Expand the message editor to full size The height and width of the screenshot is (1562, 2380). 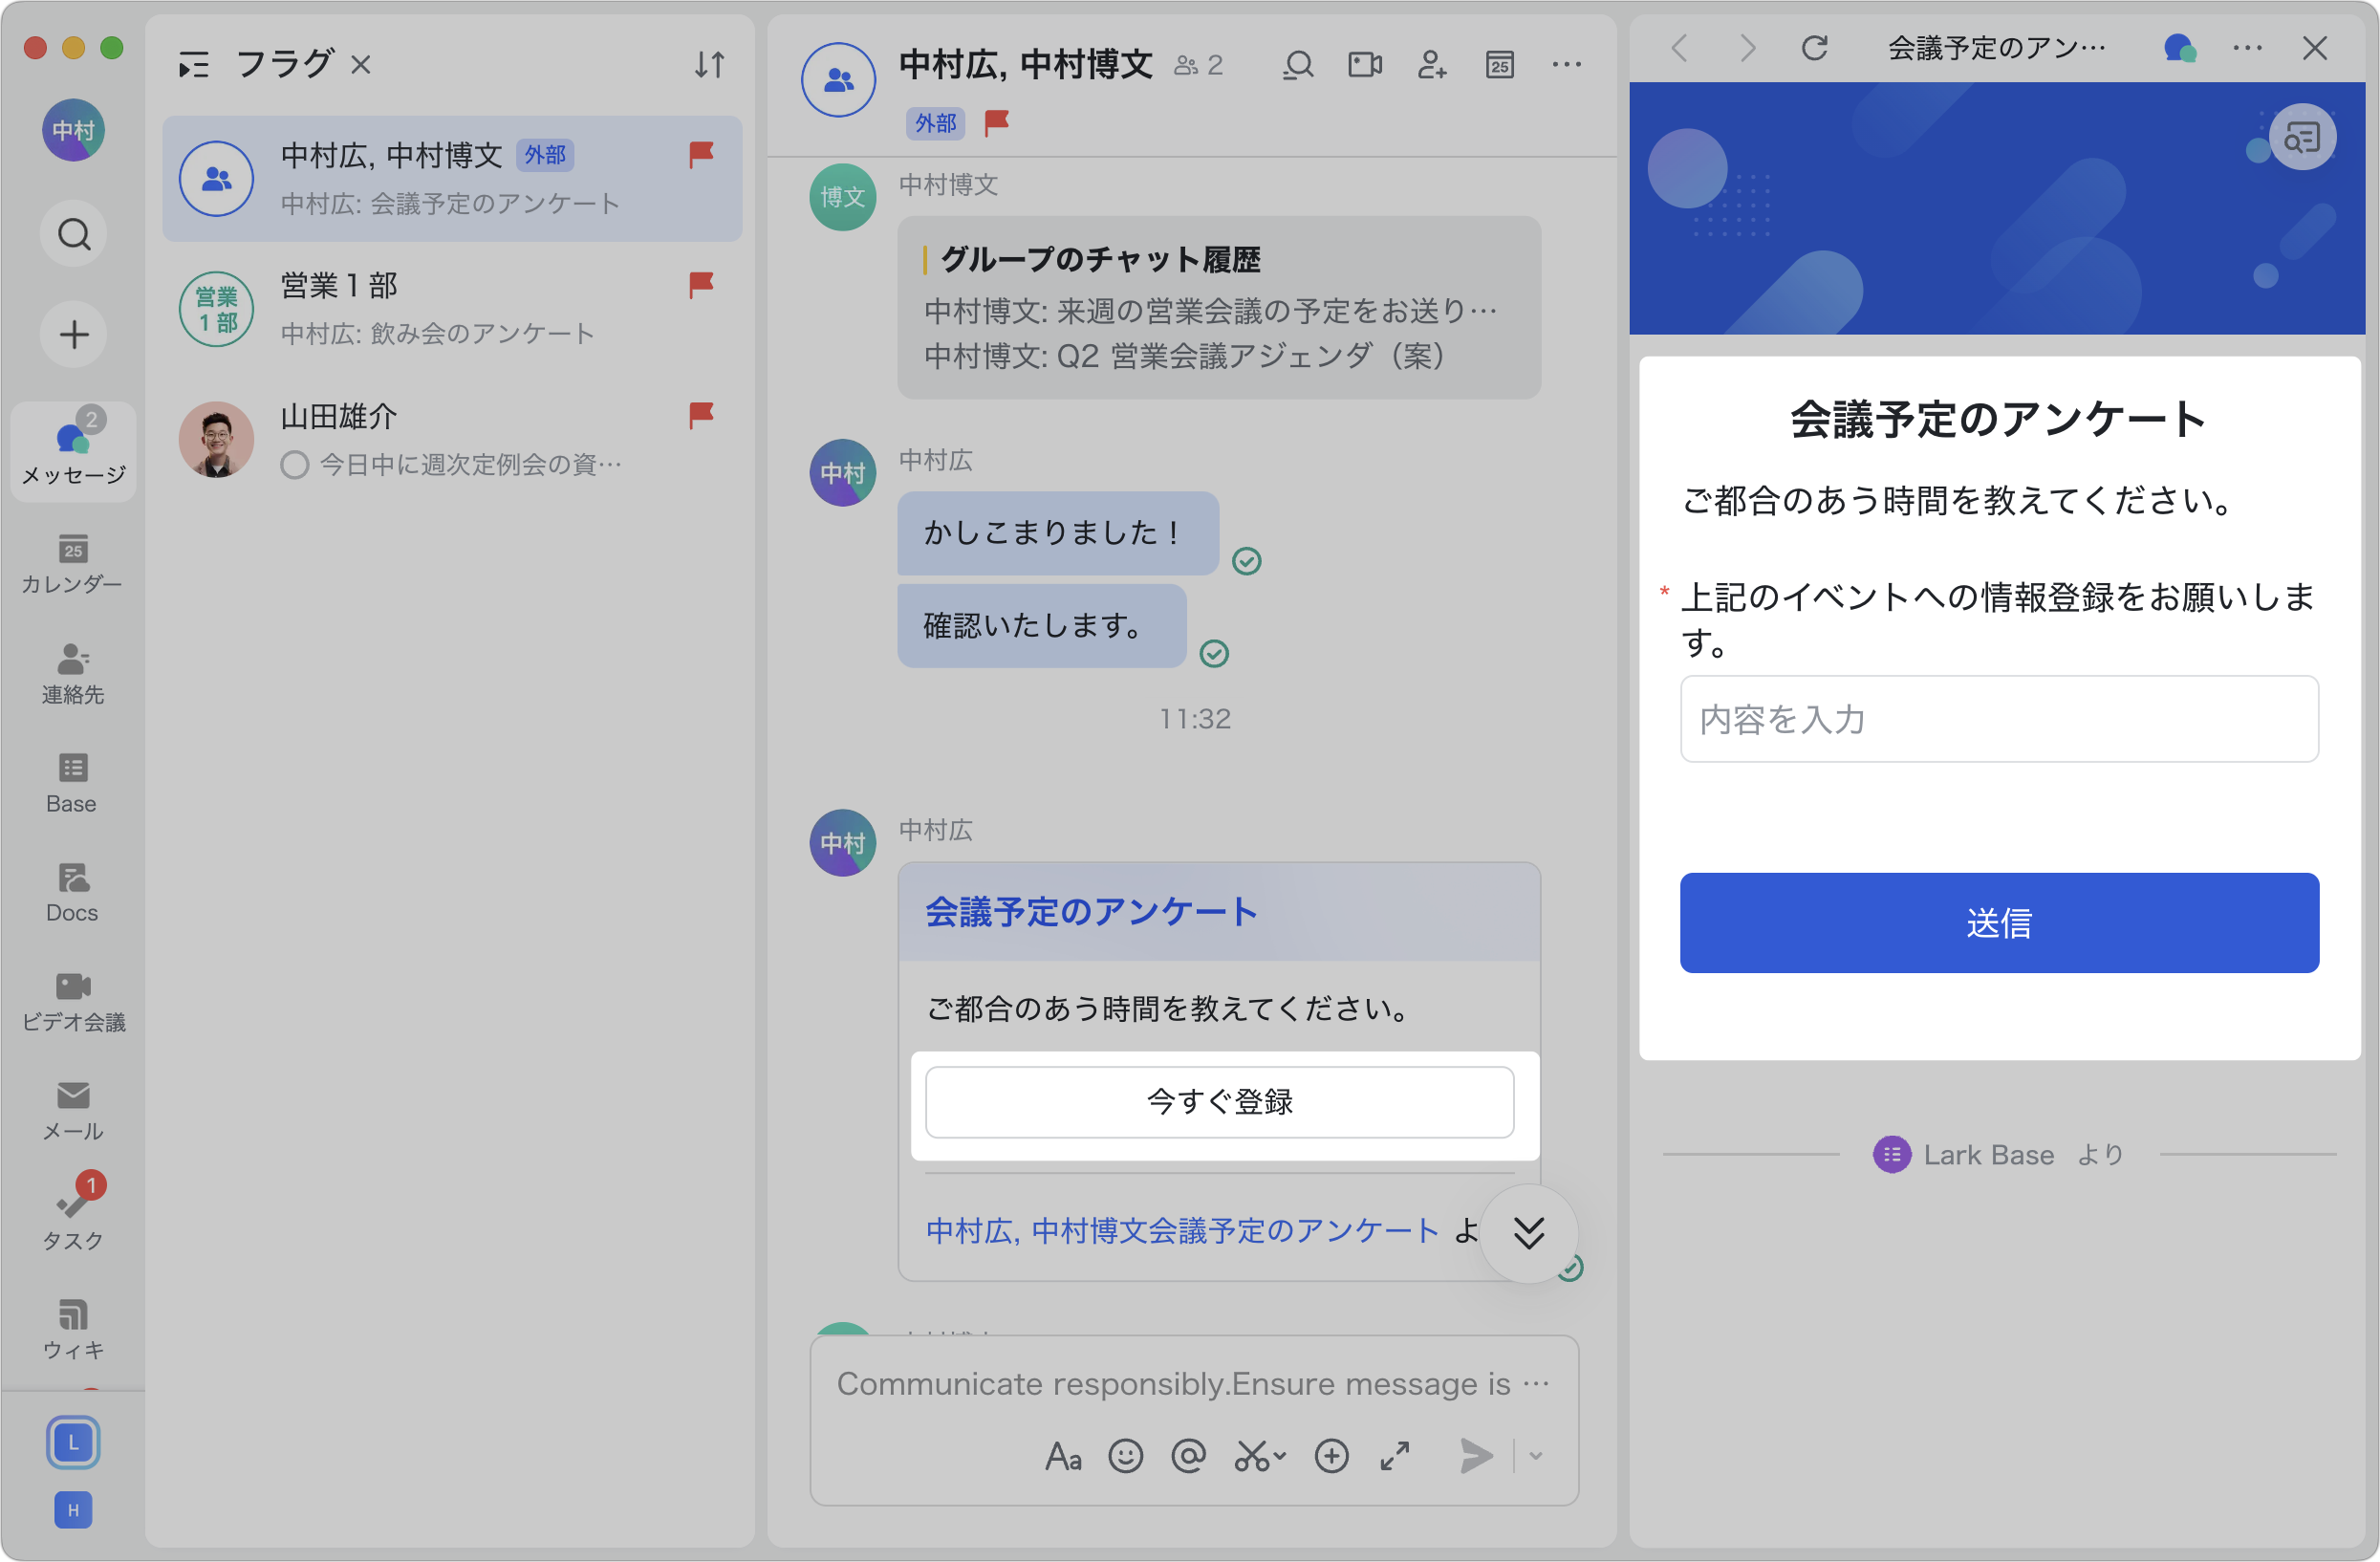coord(1395,1456)
